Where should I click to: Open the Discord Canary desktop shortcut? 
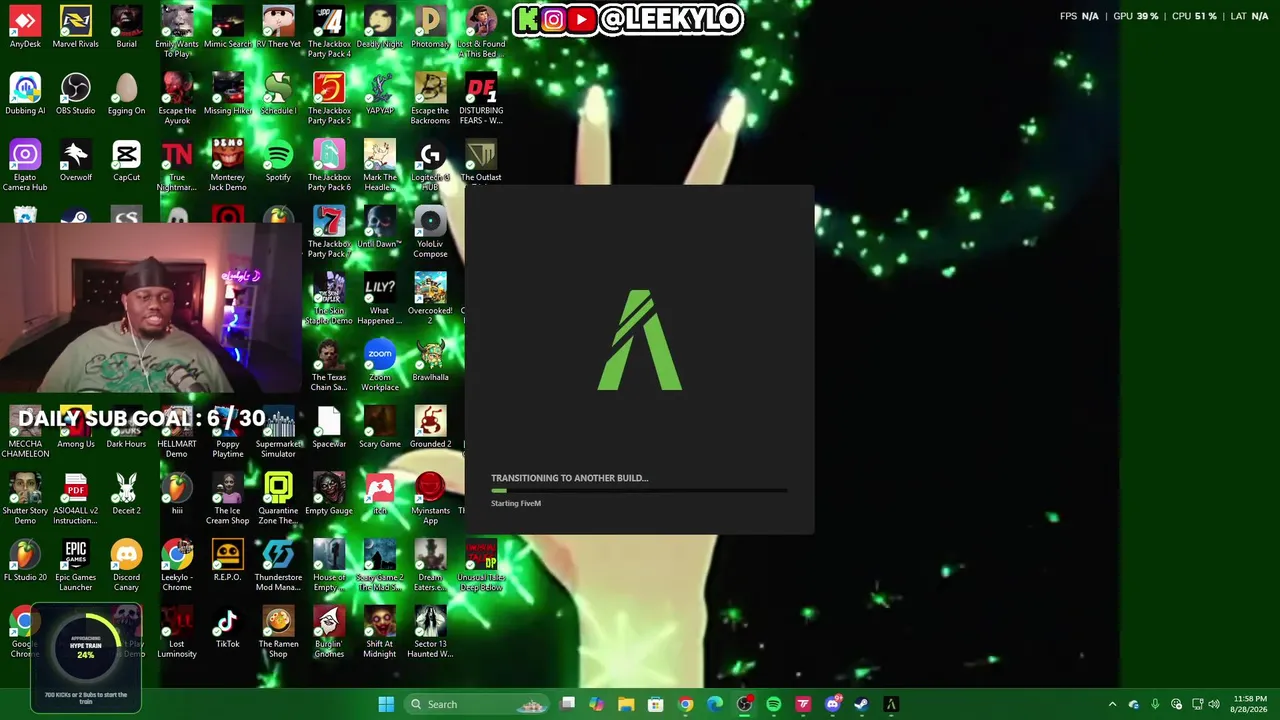pos(126,565)
